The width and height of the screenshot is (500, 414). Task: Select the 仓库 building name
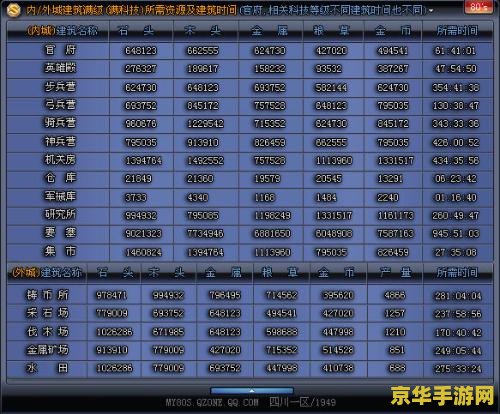(60, 177)
